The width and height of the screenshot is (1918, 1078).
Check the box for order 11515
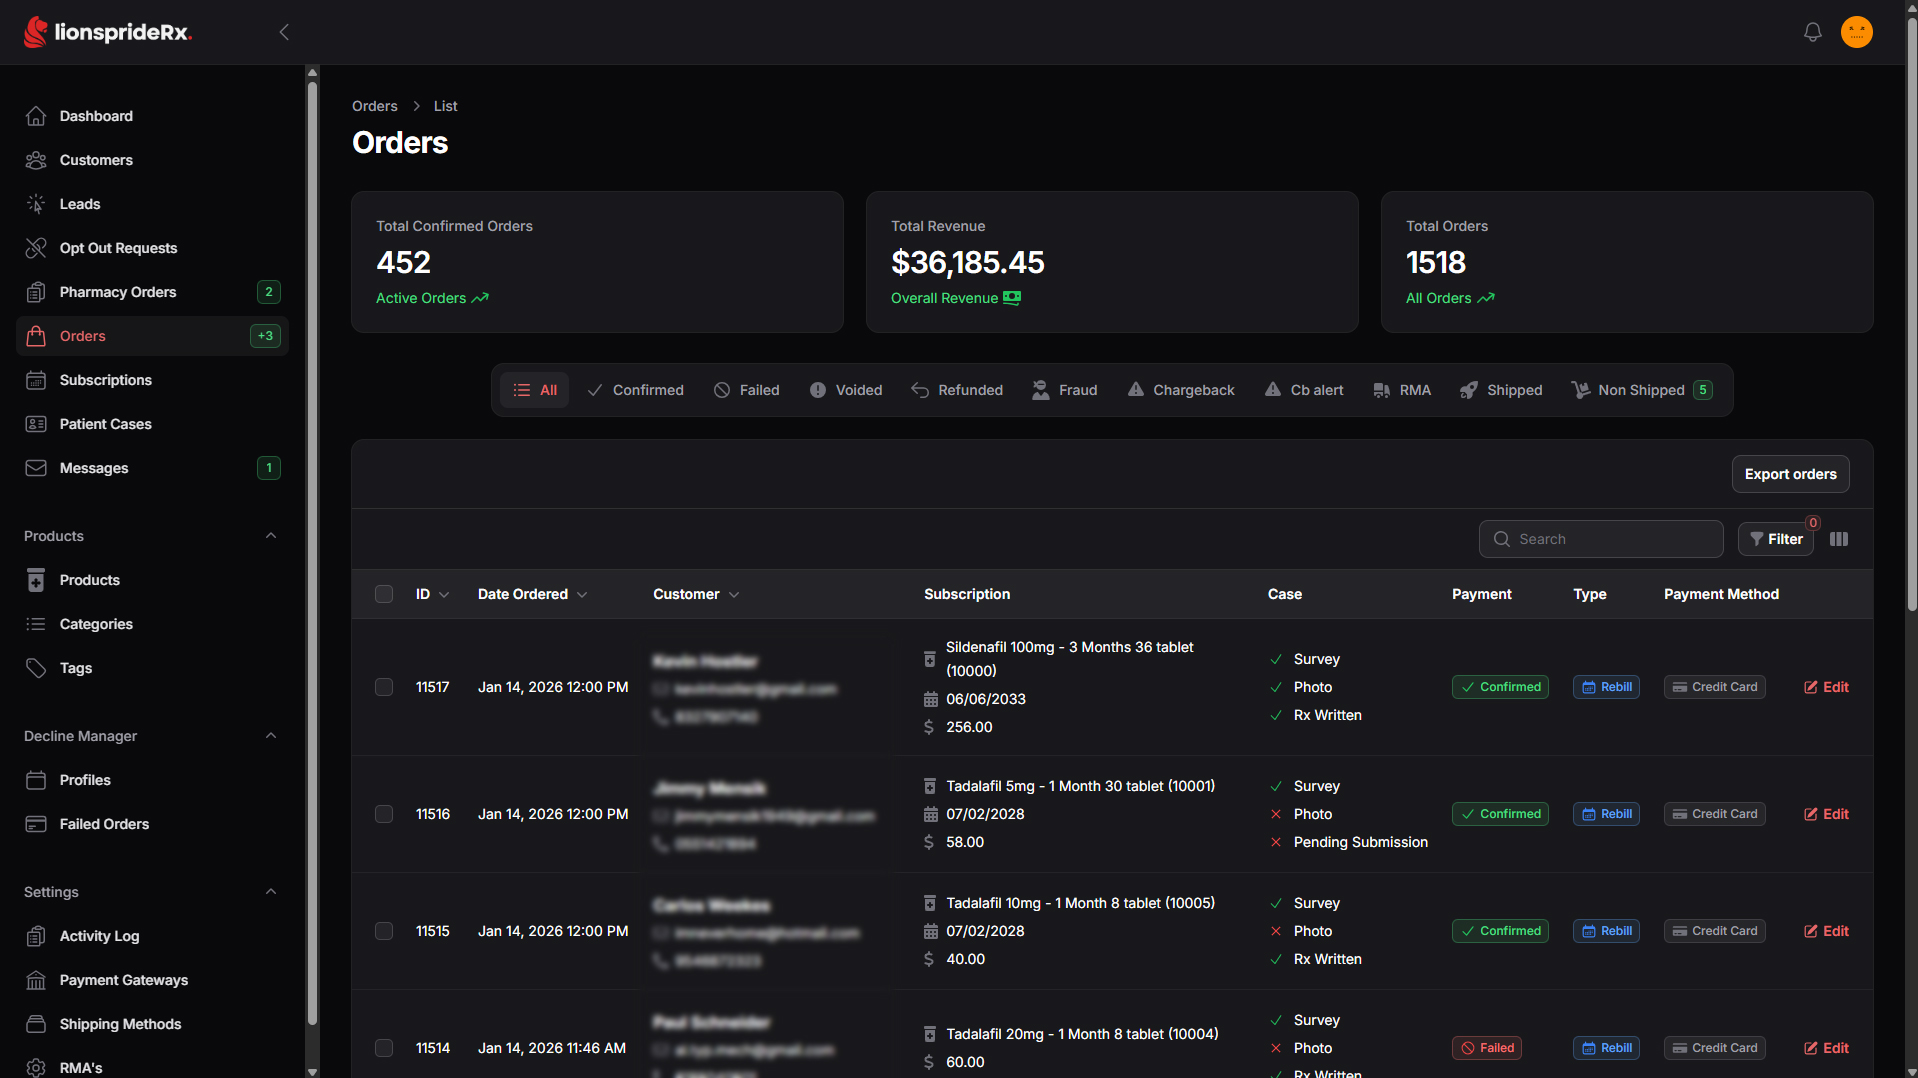pos(384,931)
